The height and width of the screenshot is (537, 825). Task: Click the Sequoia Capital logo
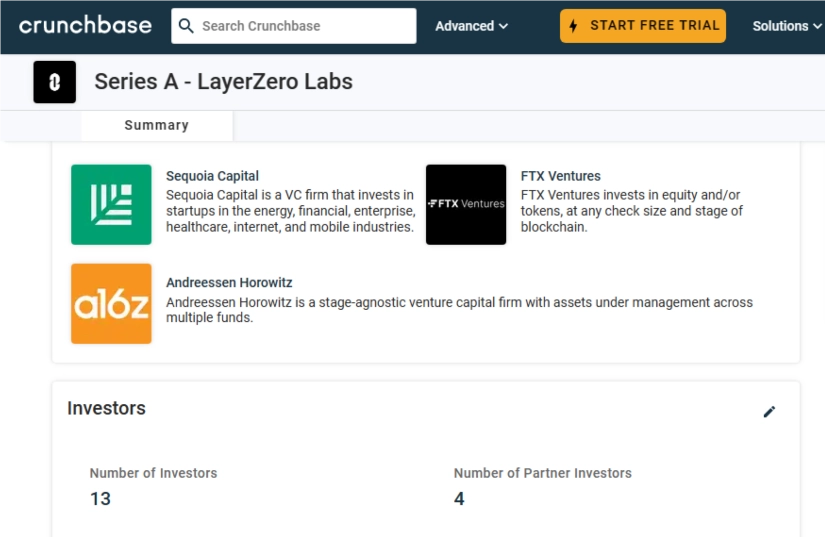(111, 204)
